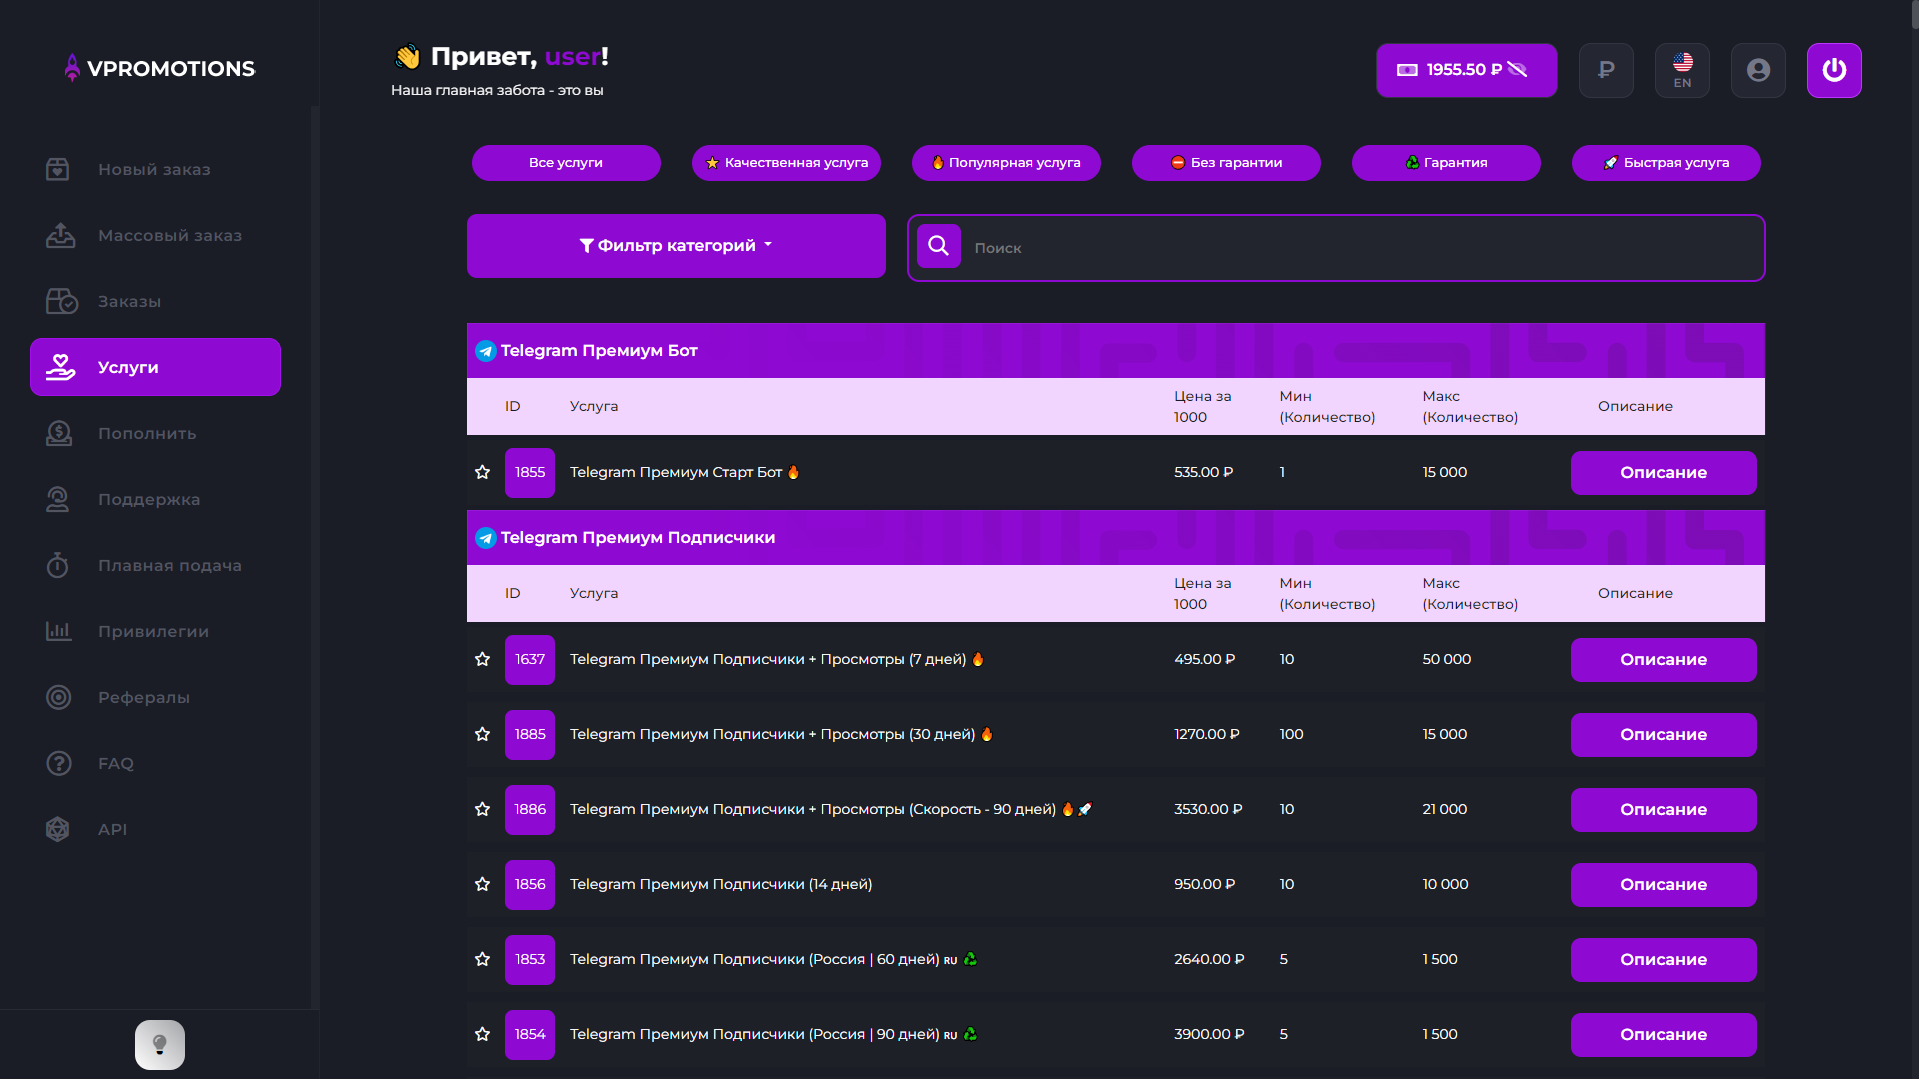The image size is (1919, 1079).
Task: Expand the Фильтр категорий dropdown
Action: tap(676, 246)
